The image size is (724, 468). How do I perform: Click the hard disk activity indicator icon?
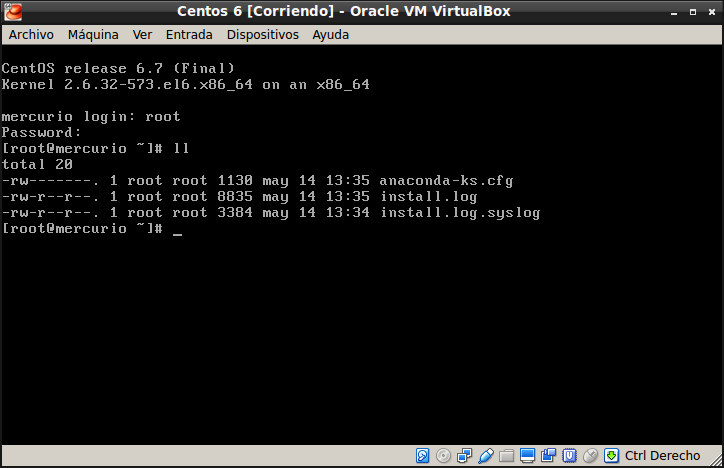point(423,456)
